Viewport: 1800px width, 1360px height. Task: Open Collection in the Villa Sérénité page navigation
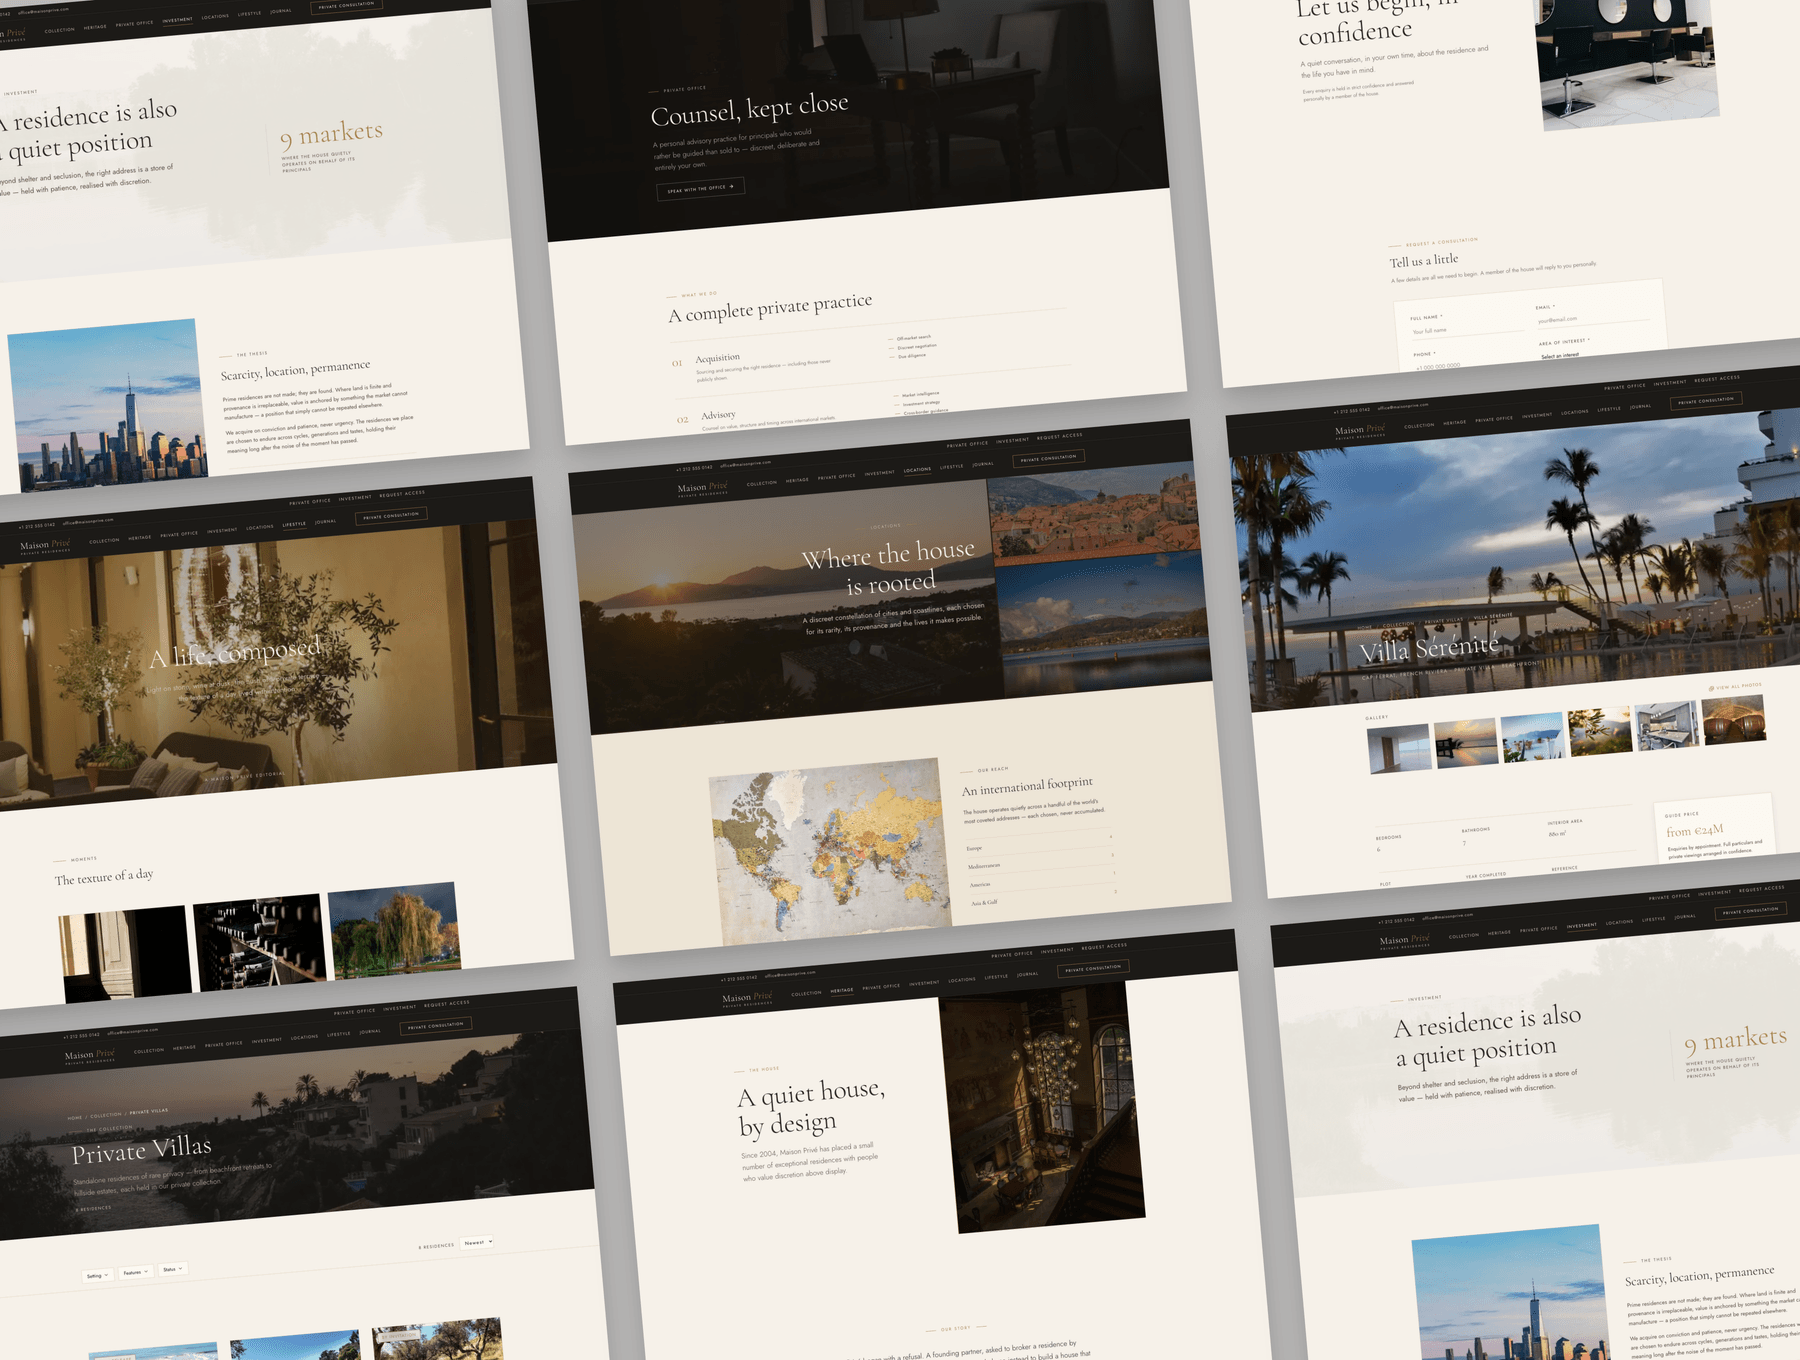pyautogui.click(x=1419, y=425)
